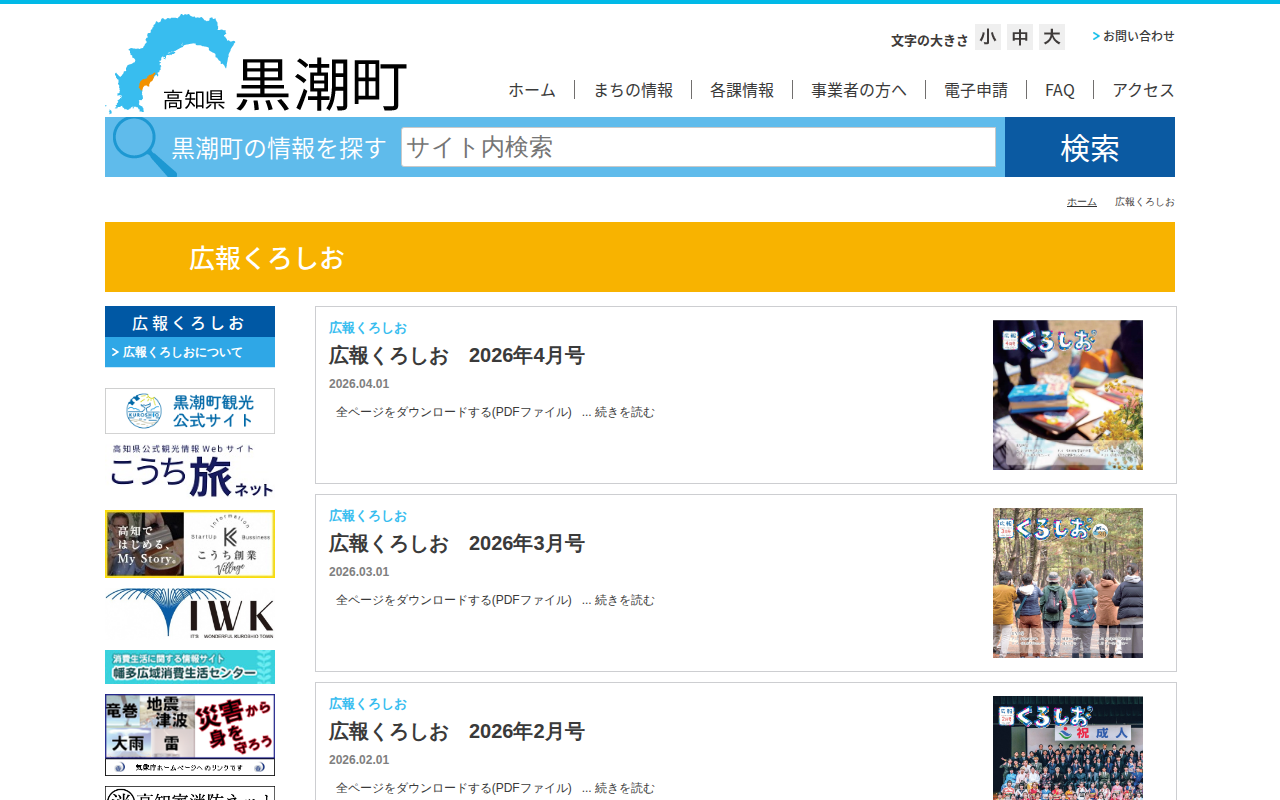Viewport: 1280px width, 800px height.
Task: Open 電子申請 menu item
Action: (976, 90)
